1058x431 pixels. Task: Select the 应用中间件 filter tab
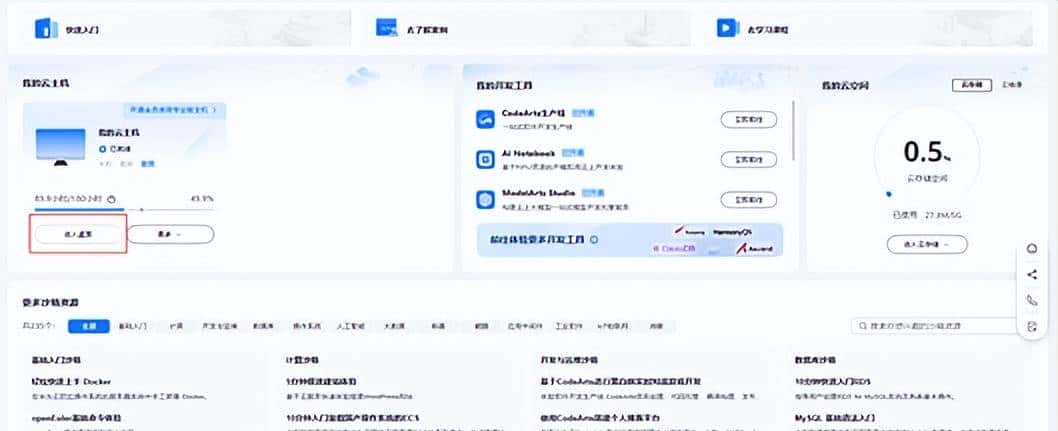(524, 326)
